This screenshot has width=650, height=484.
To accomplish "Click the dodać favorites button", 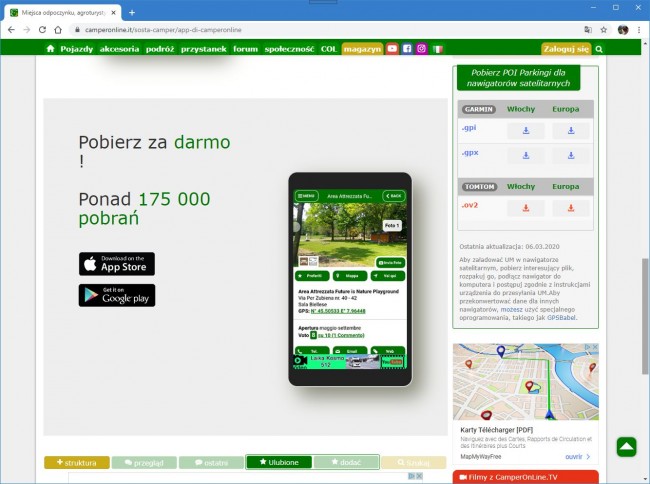I will tap(346, 462).
